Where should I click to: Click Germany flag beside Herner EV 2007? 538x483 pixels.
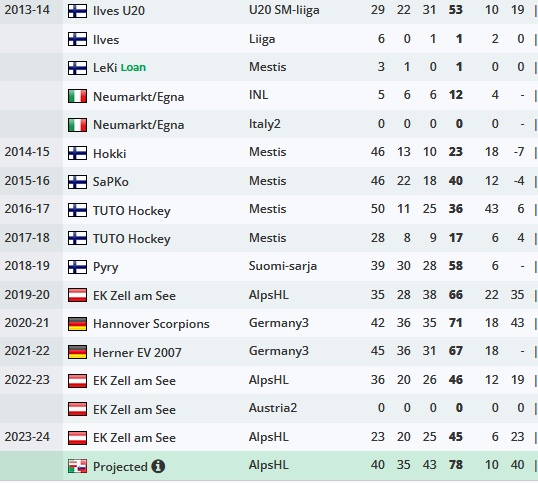click(77, 352)
